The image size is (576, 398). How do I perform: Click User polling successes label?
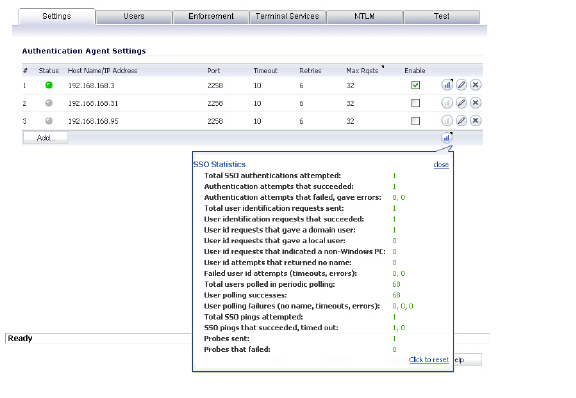(245, 295)
